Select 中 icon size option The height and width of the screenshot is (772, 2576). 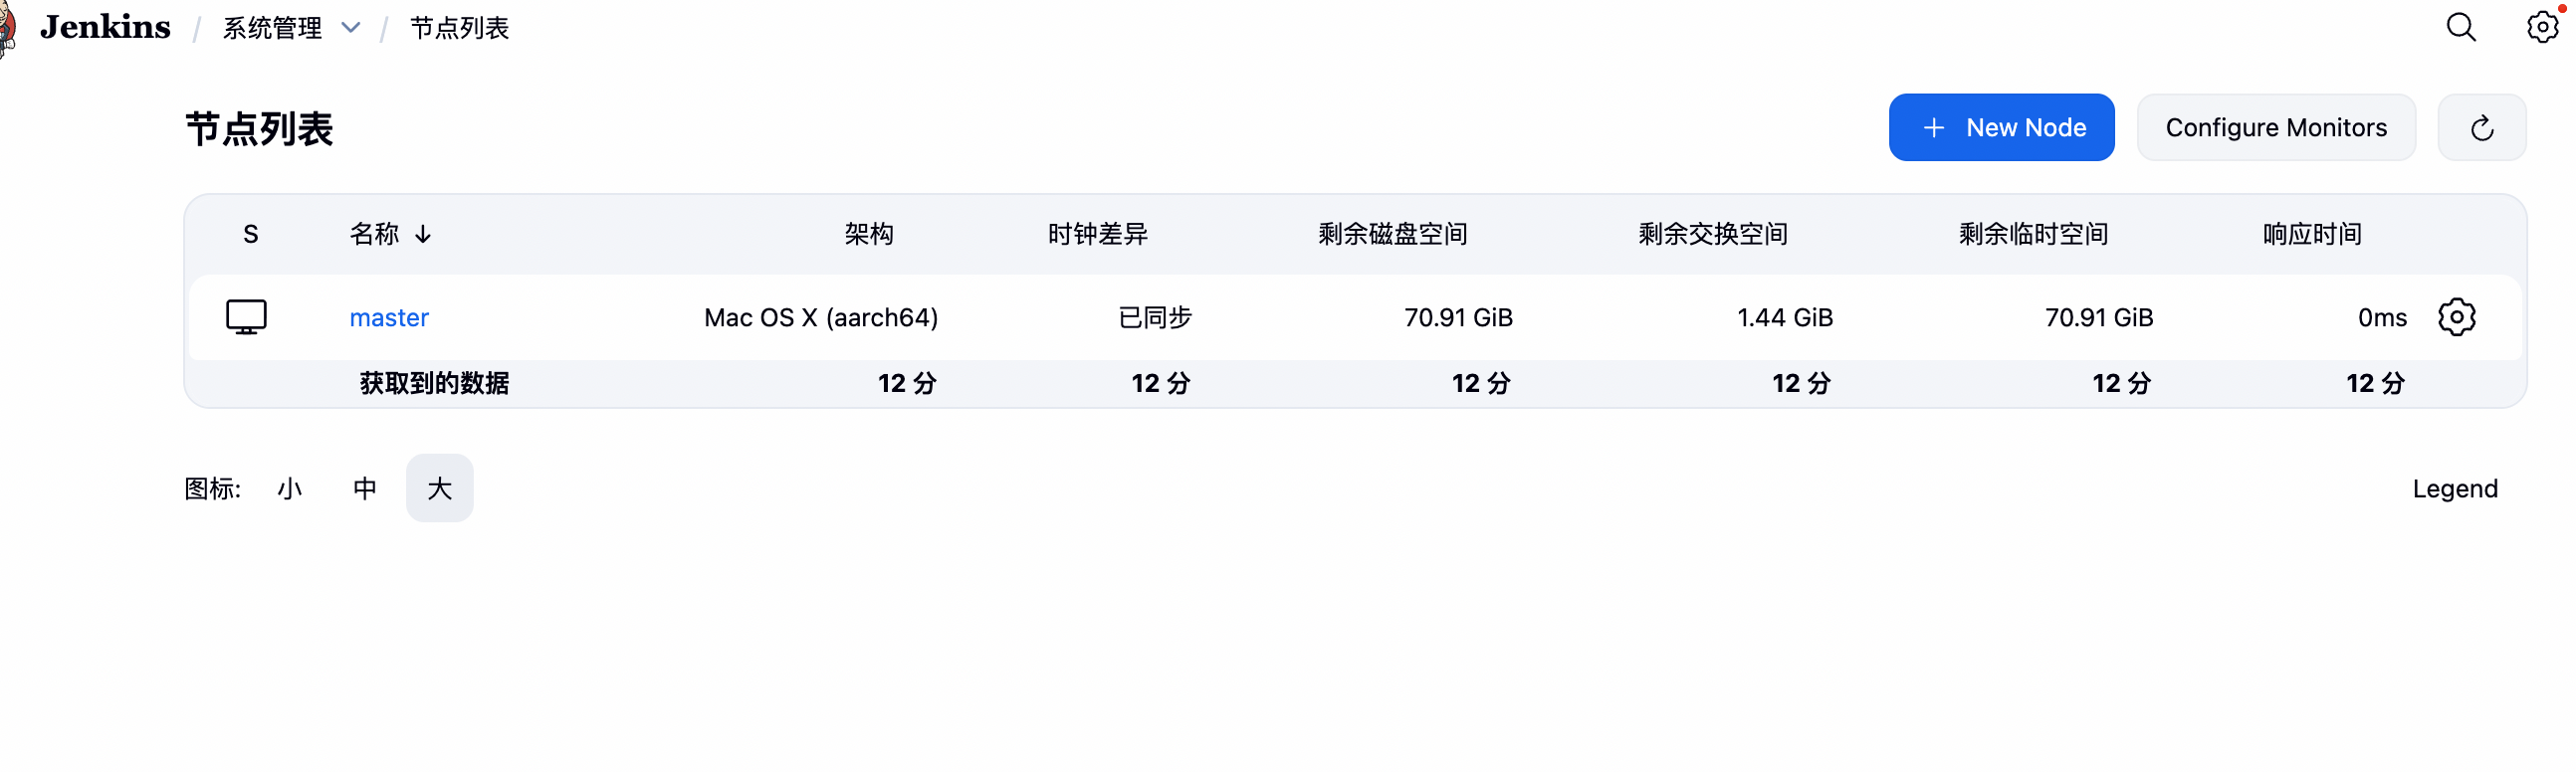pos(364,488)
